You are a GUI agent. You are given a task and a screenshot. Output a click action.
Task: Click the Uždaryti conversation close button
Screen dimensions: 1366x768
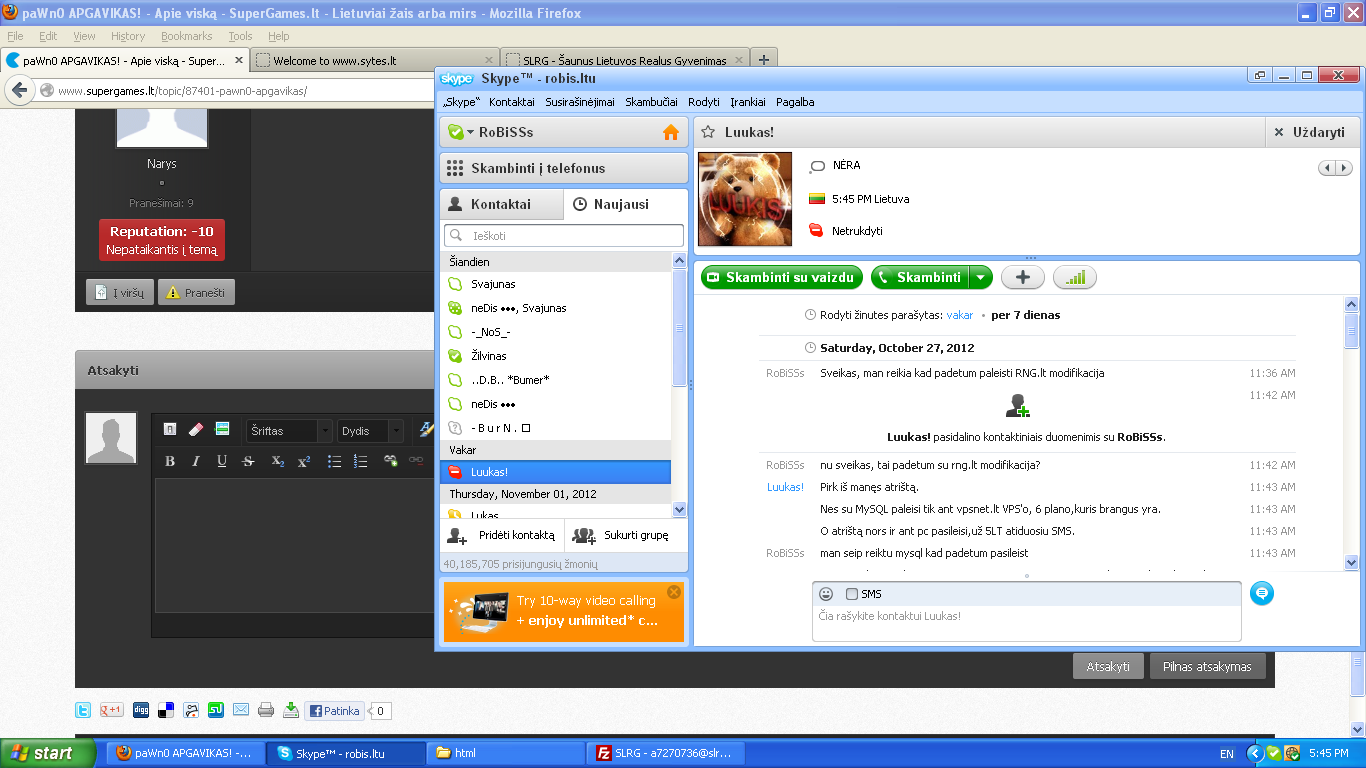[x=1310, y=132]
